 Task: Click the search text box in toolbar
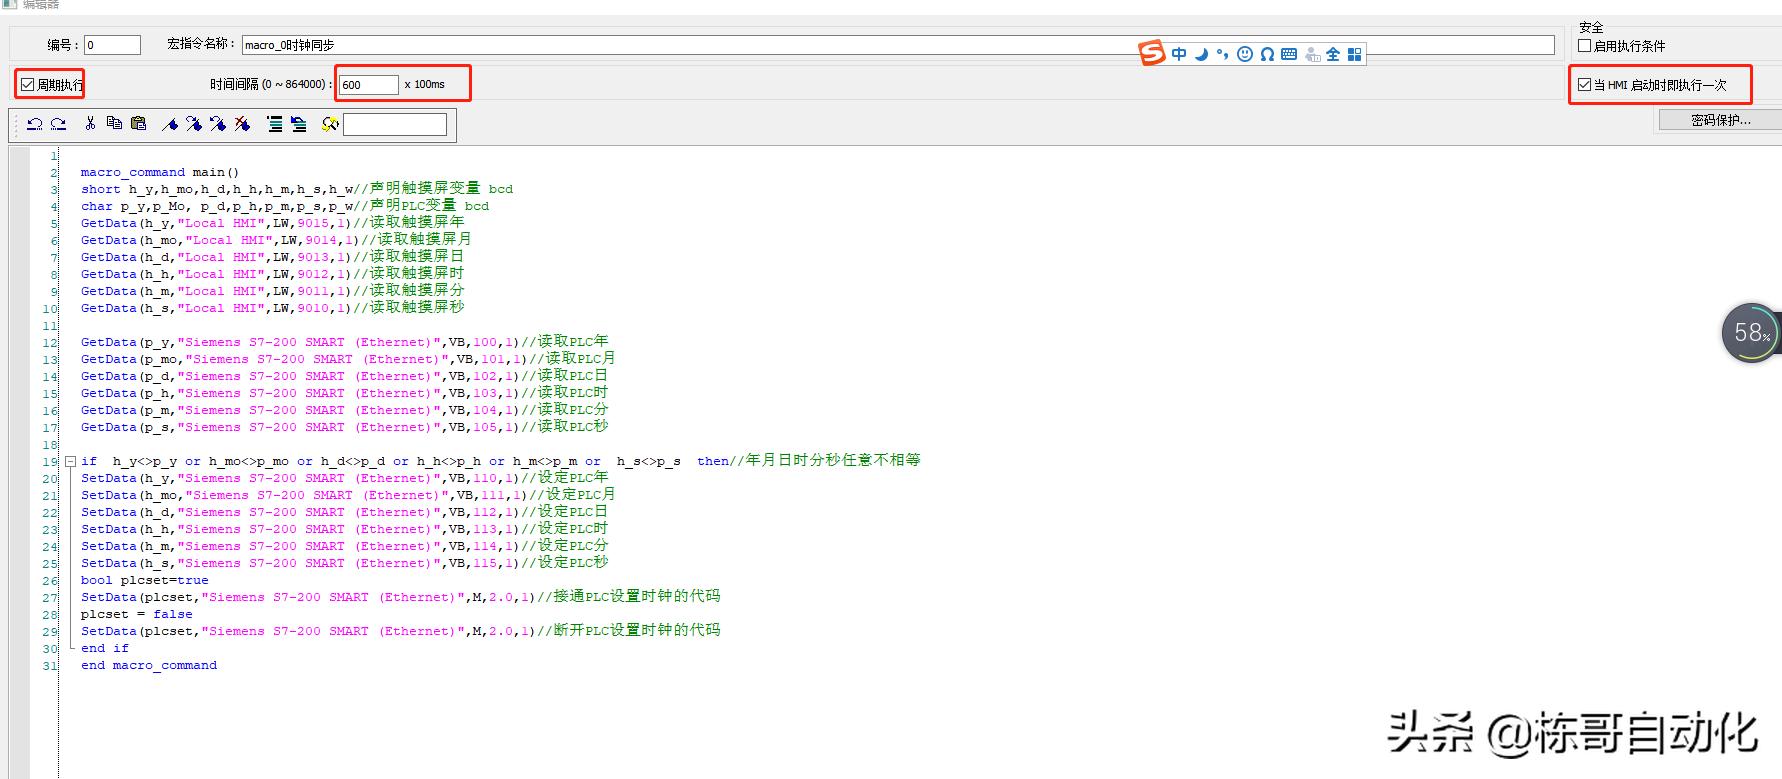coord(395,124)
